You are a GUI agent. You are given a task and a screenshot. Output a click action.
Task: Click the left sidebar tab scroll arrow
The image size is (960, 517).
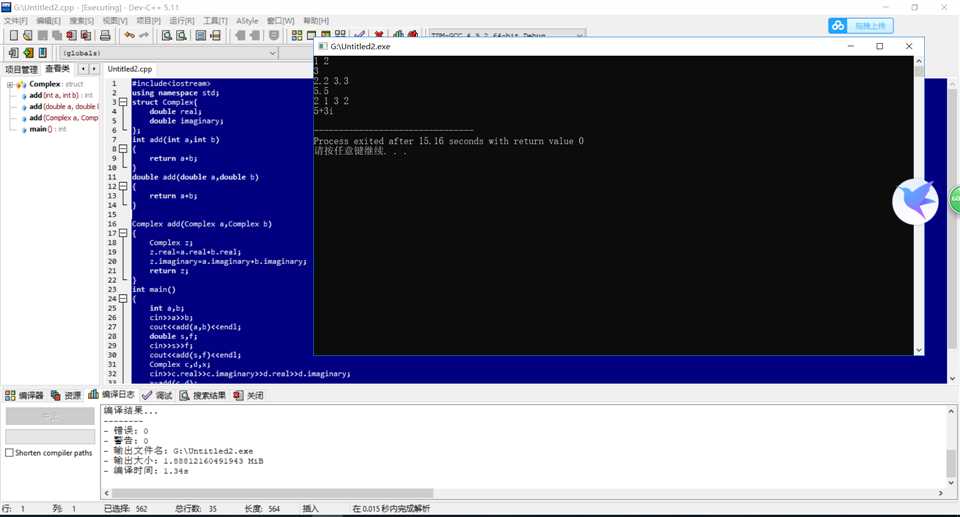point(83,69)
